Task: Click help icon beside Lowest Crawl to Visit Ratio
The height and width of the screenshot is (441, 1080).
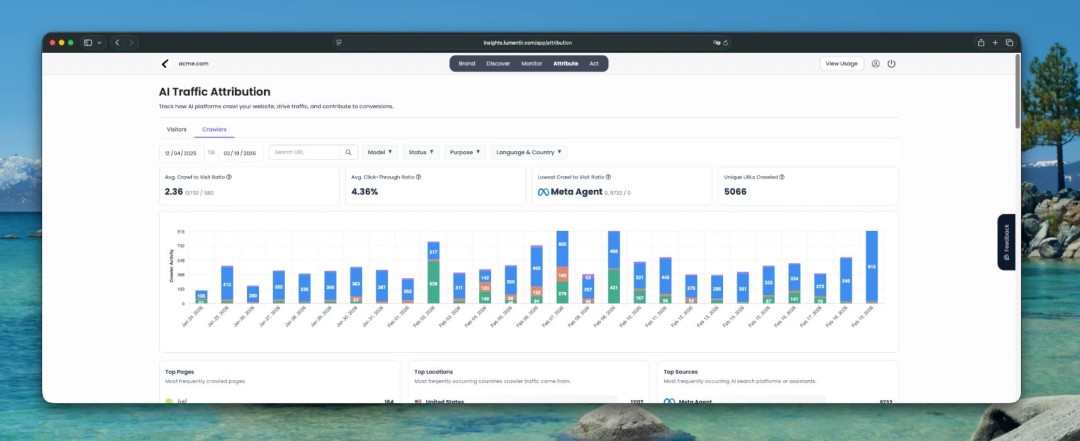Action: coord(608,177)
